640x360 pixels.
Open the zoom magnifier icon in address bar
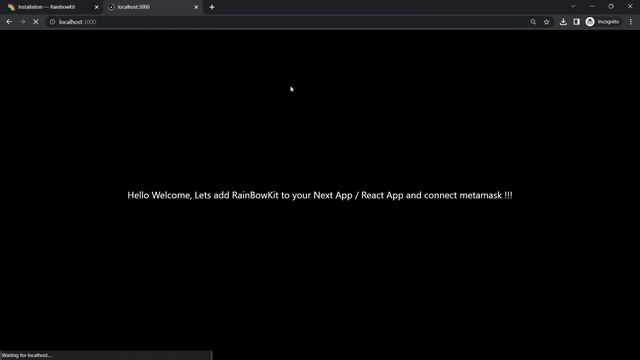(x=533, y=22)
